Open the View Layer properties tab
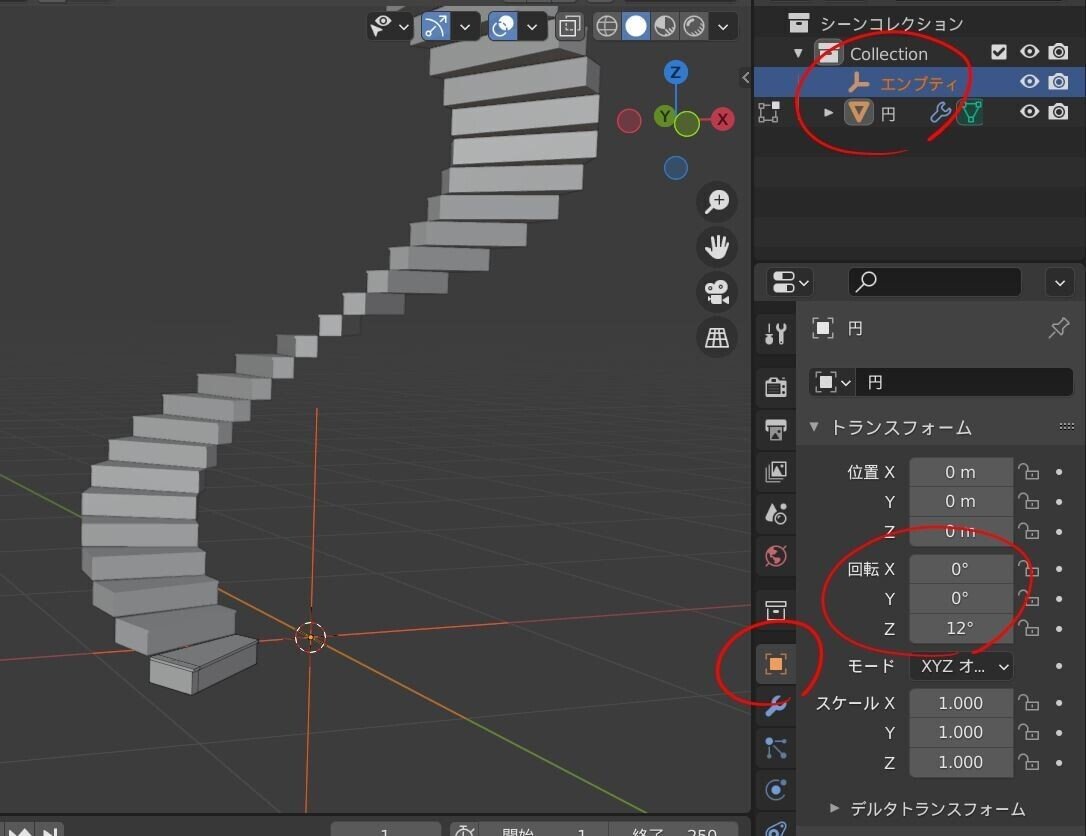The image size is (1086, 836). click(x=776, y=472)
